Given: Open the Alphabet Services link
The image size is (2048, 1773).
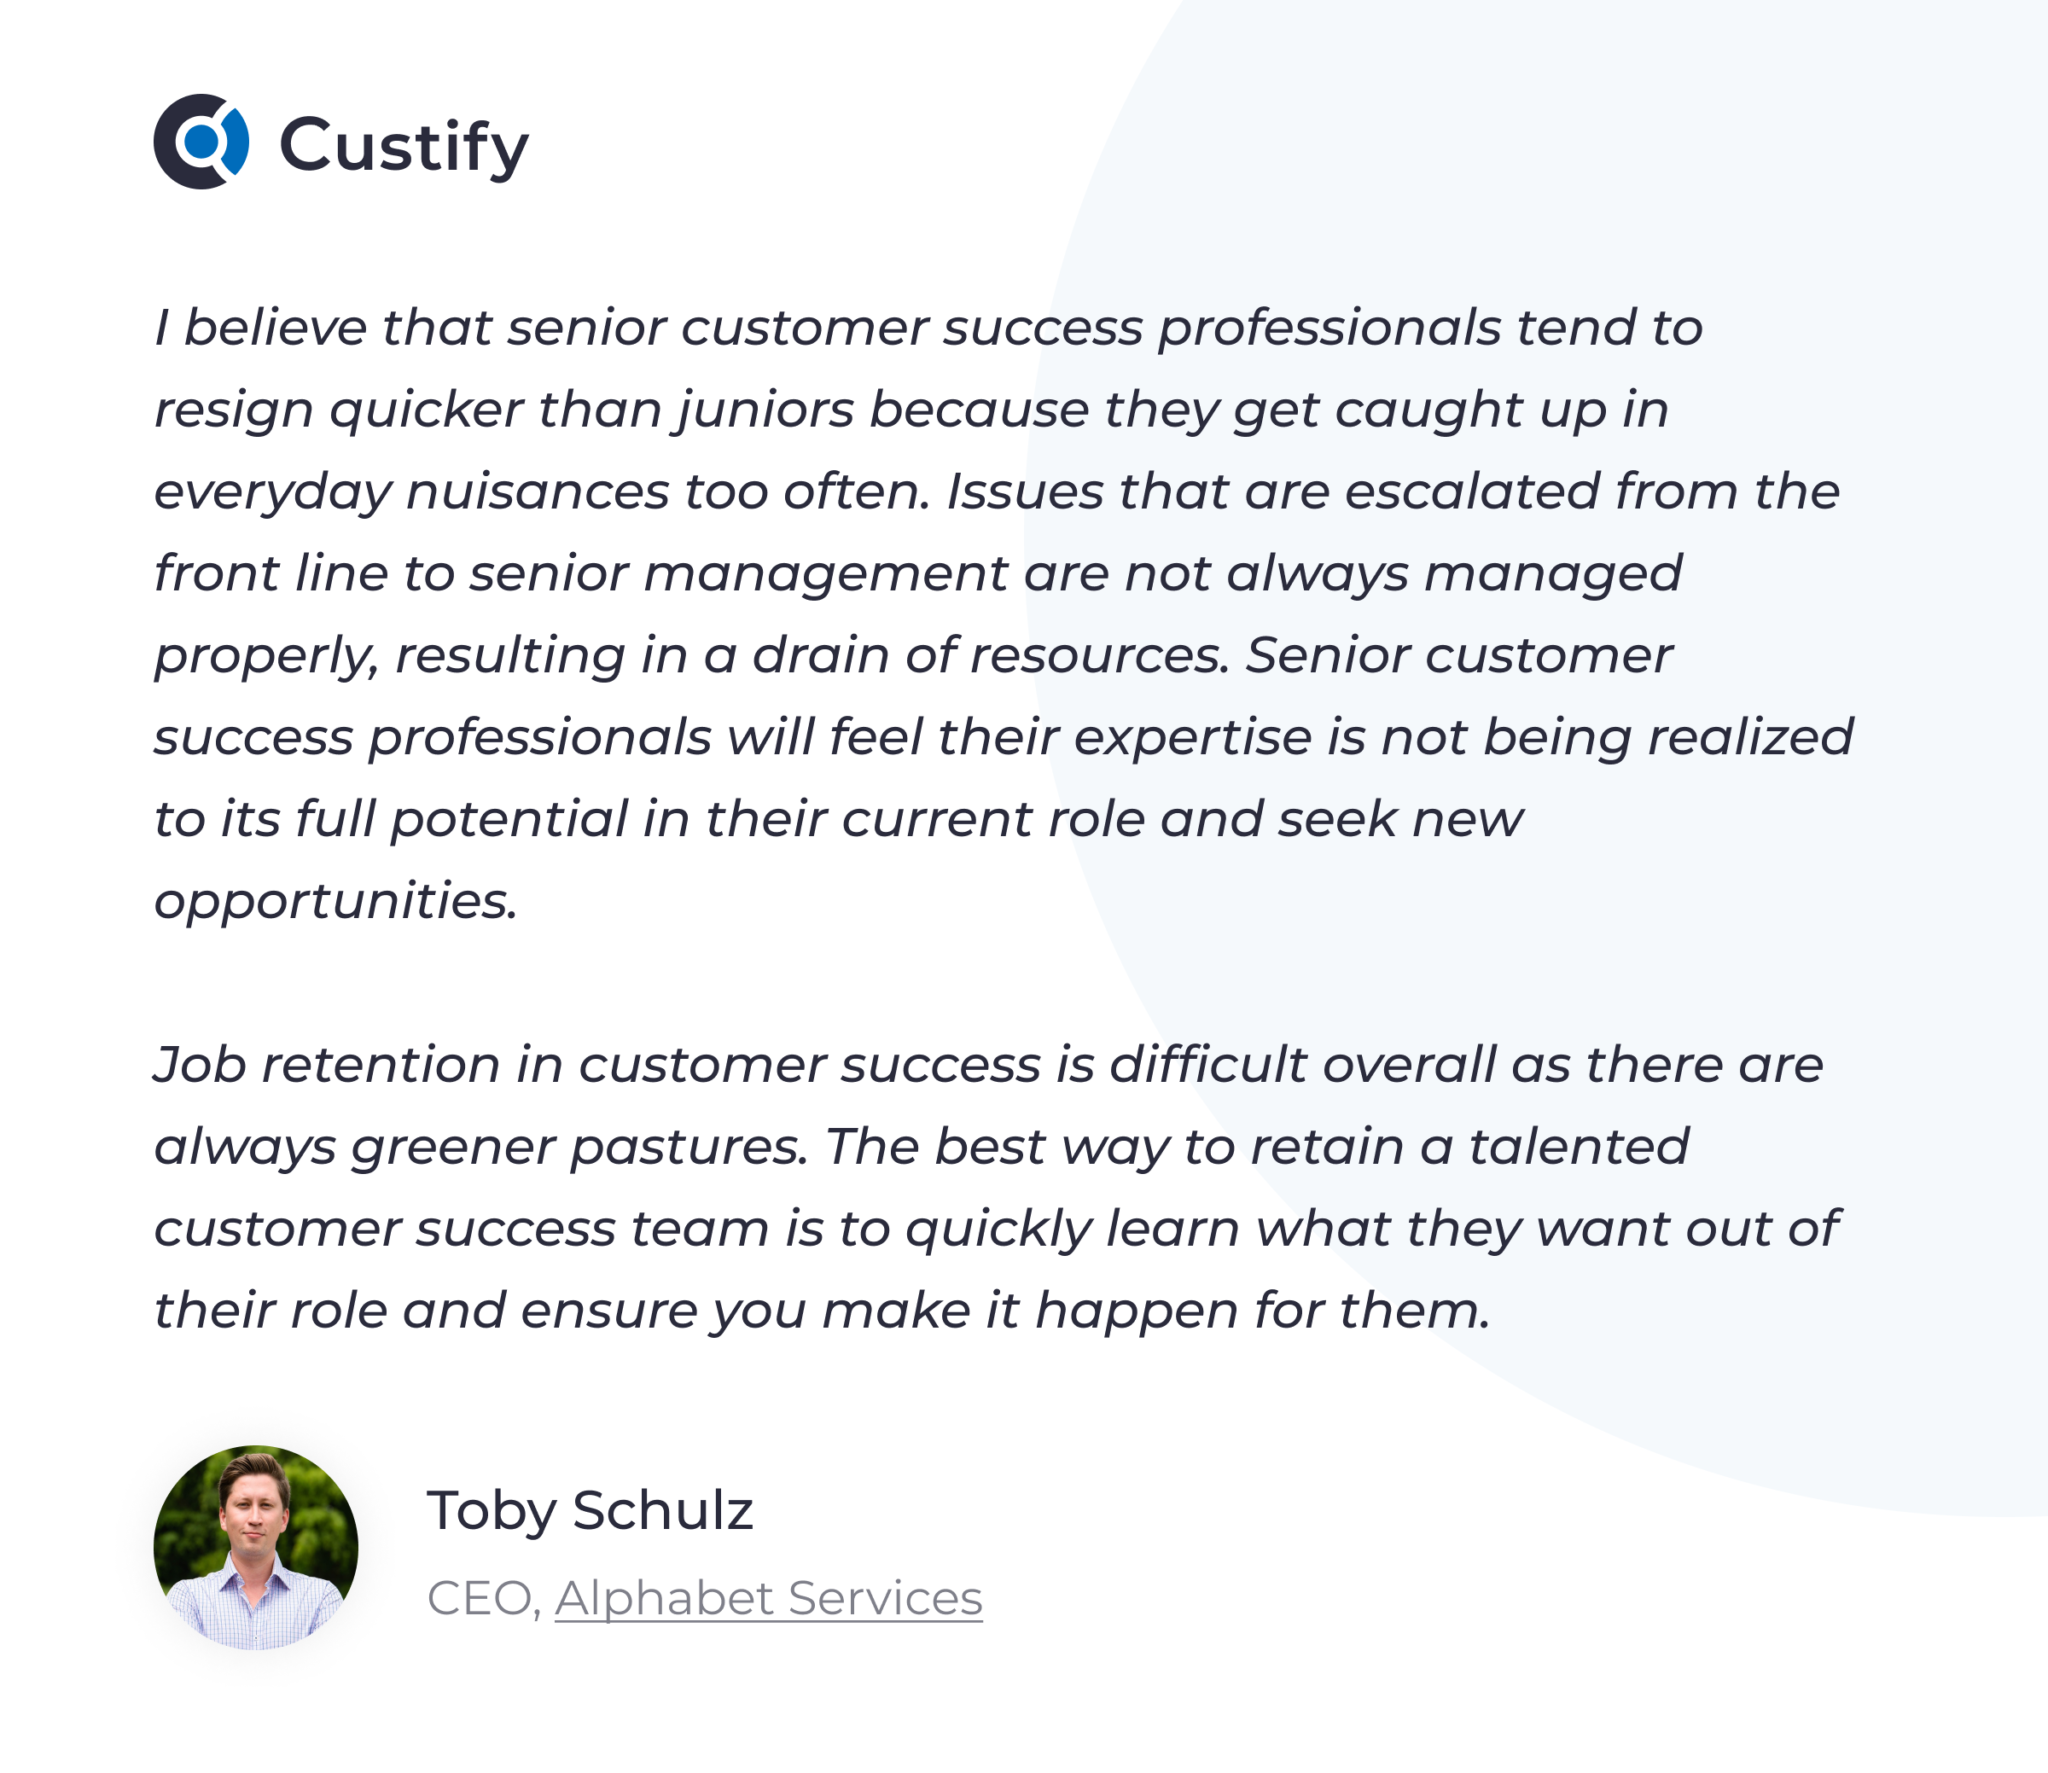Looking at the screenshot, I should pos(768,1598).
